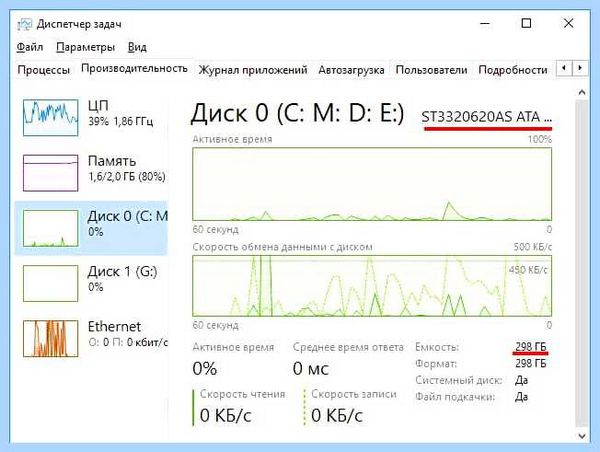Switch to the Процессы tab
The image size is (600, 452).
click(44, 70)
